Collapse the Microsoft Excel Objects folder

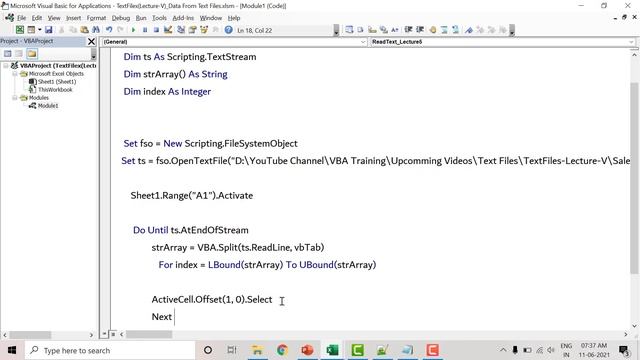click(15, 74)
